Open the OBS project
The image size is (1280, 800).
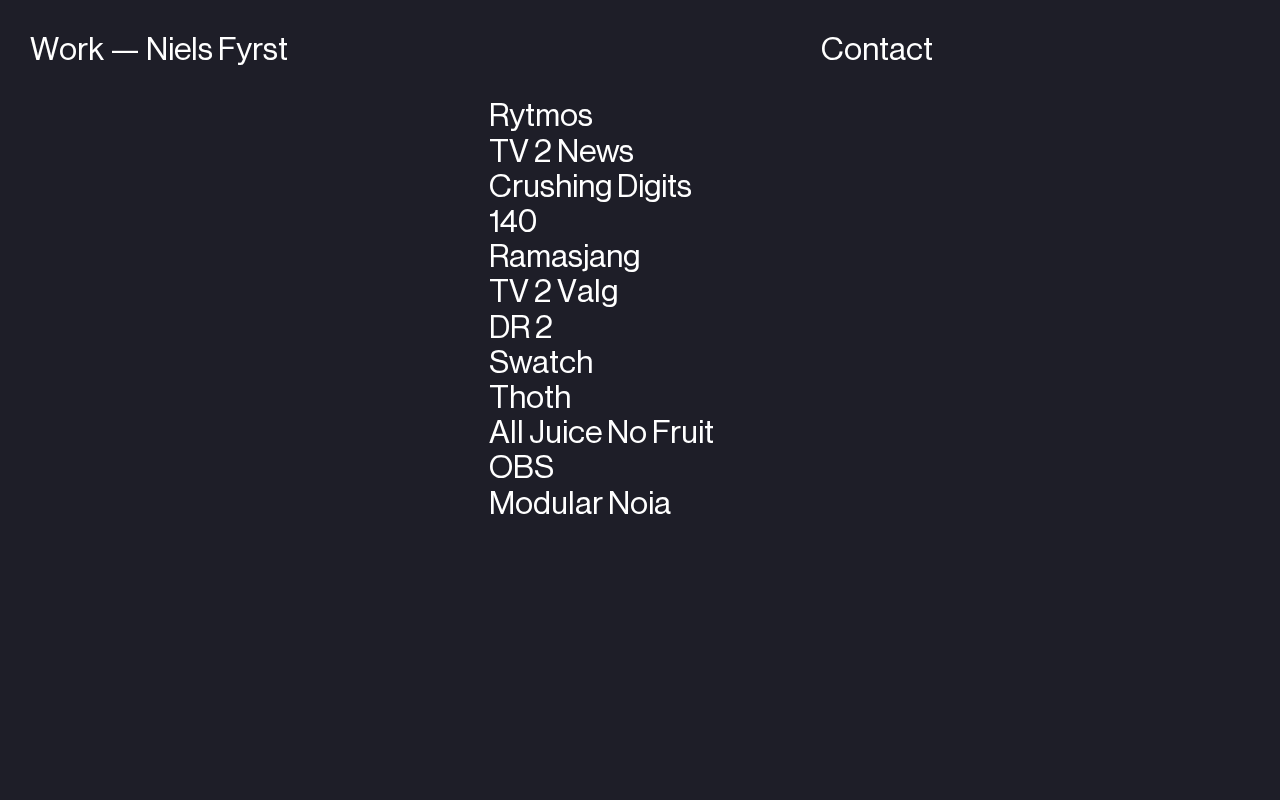521,467
